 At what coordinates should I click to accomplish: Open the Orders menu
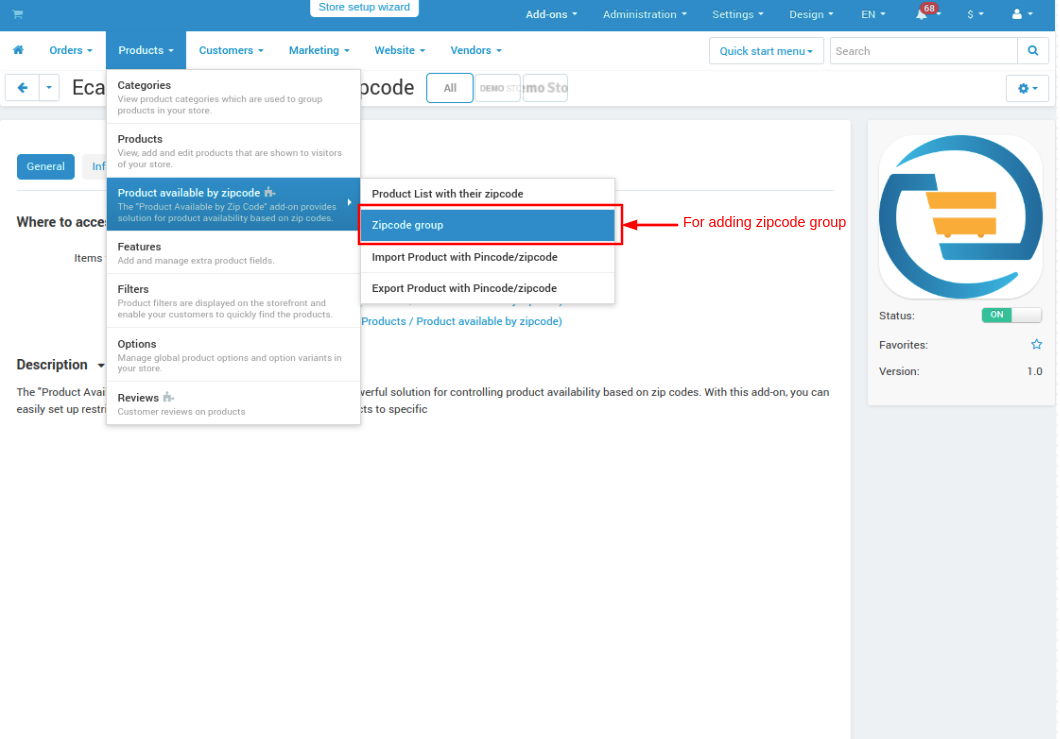[x=70, y=50]
